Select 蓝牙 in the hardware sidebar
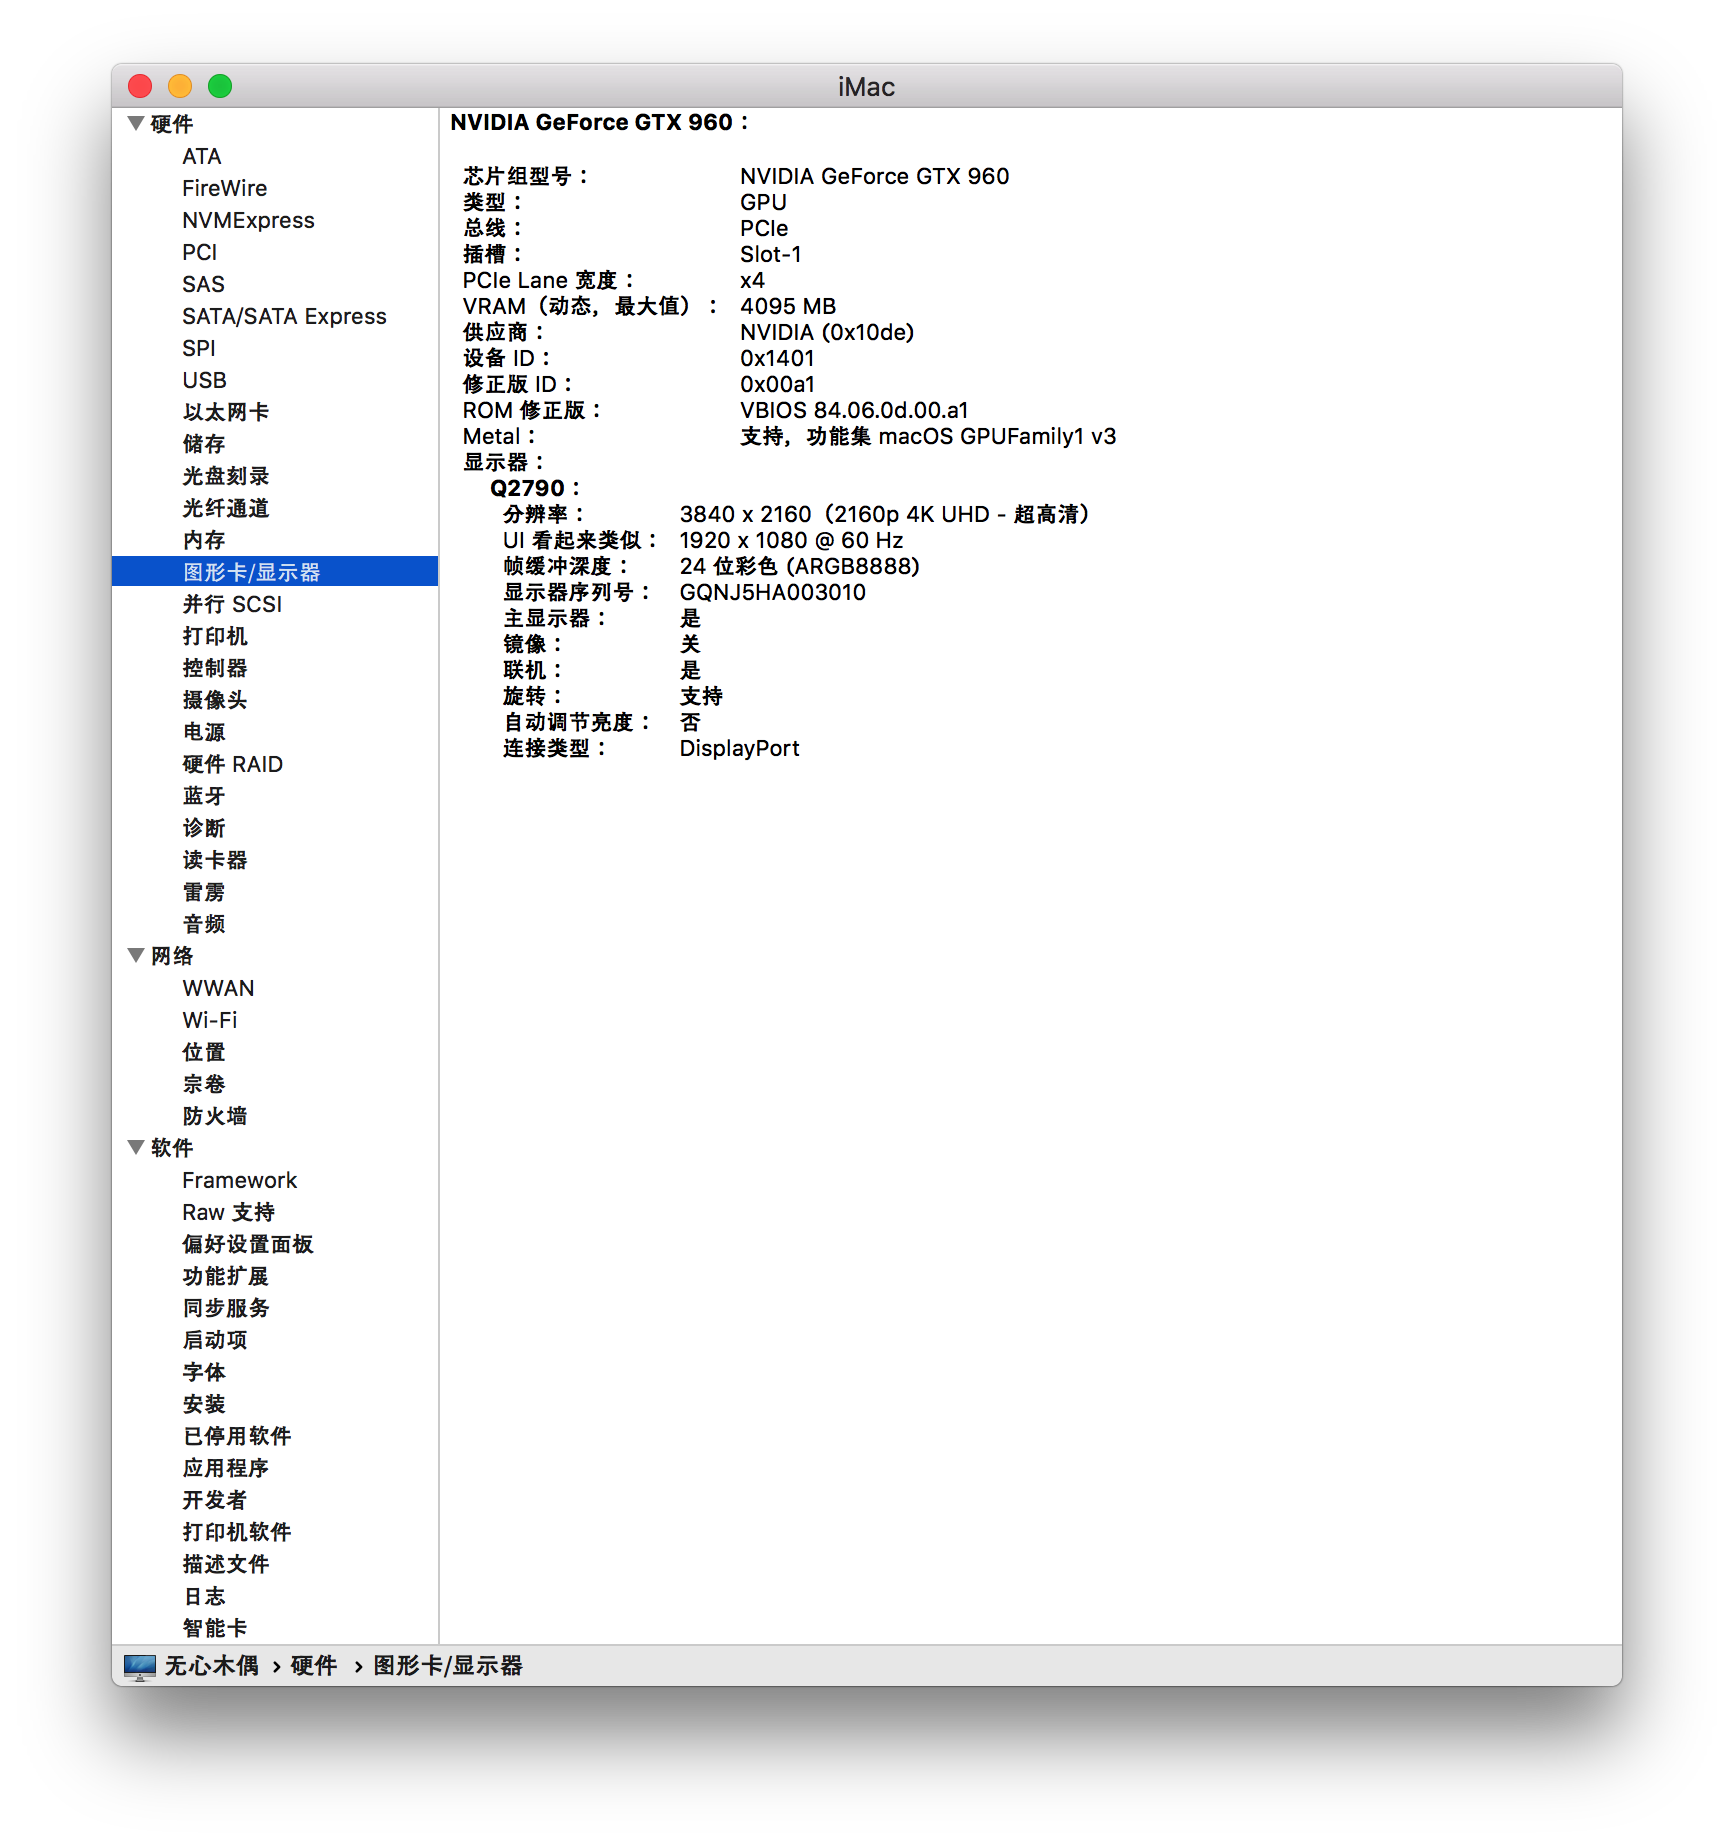1734x1846 pixels. [204, 796]
